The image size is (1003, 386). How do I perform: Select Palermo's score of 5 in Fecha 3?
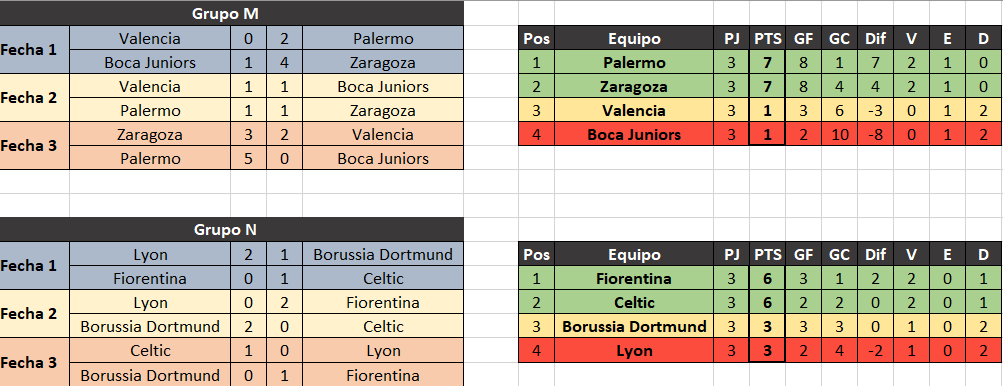(248, 158)
